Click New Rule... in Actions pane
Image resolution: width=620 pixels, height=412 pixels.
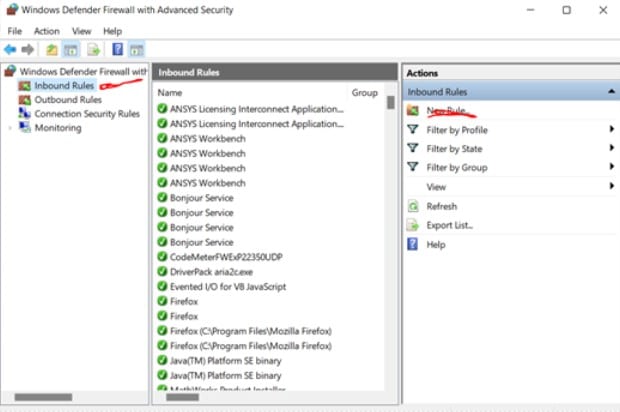tap(446, 111)
